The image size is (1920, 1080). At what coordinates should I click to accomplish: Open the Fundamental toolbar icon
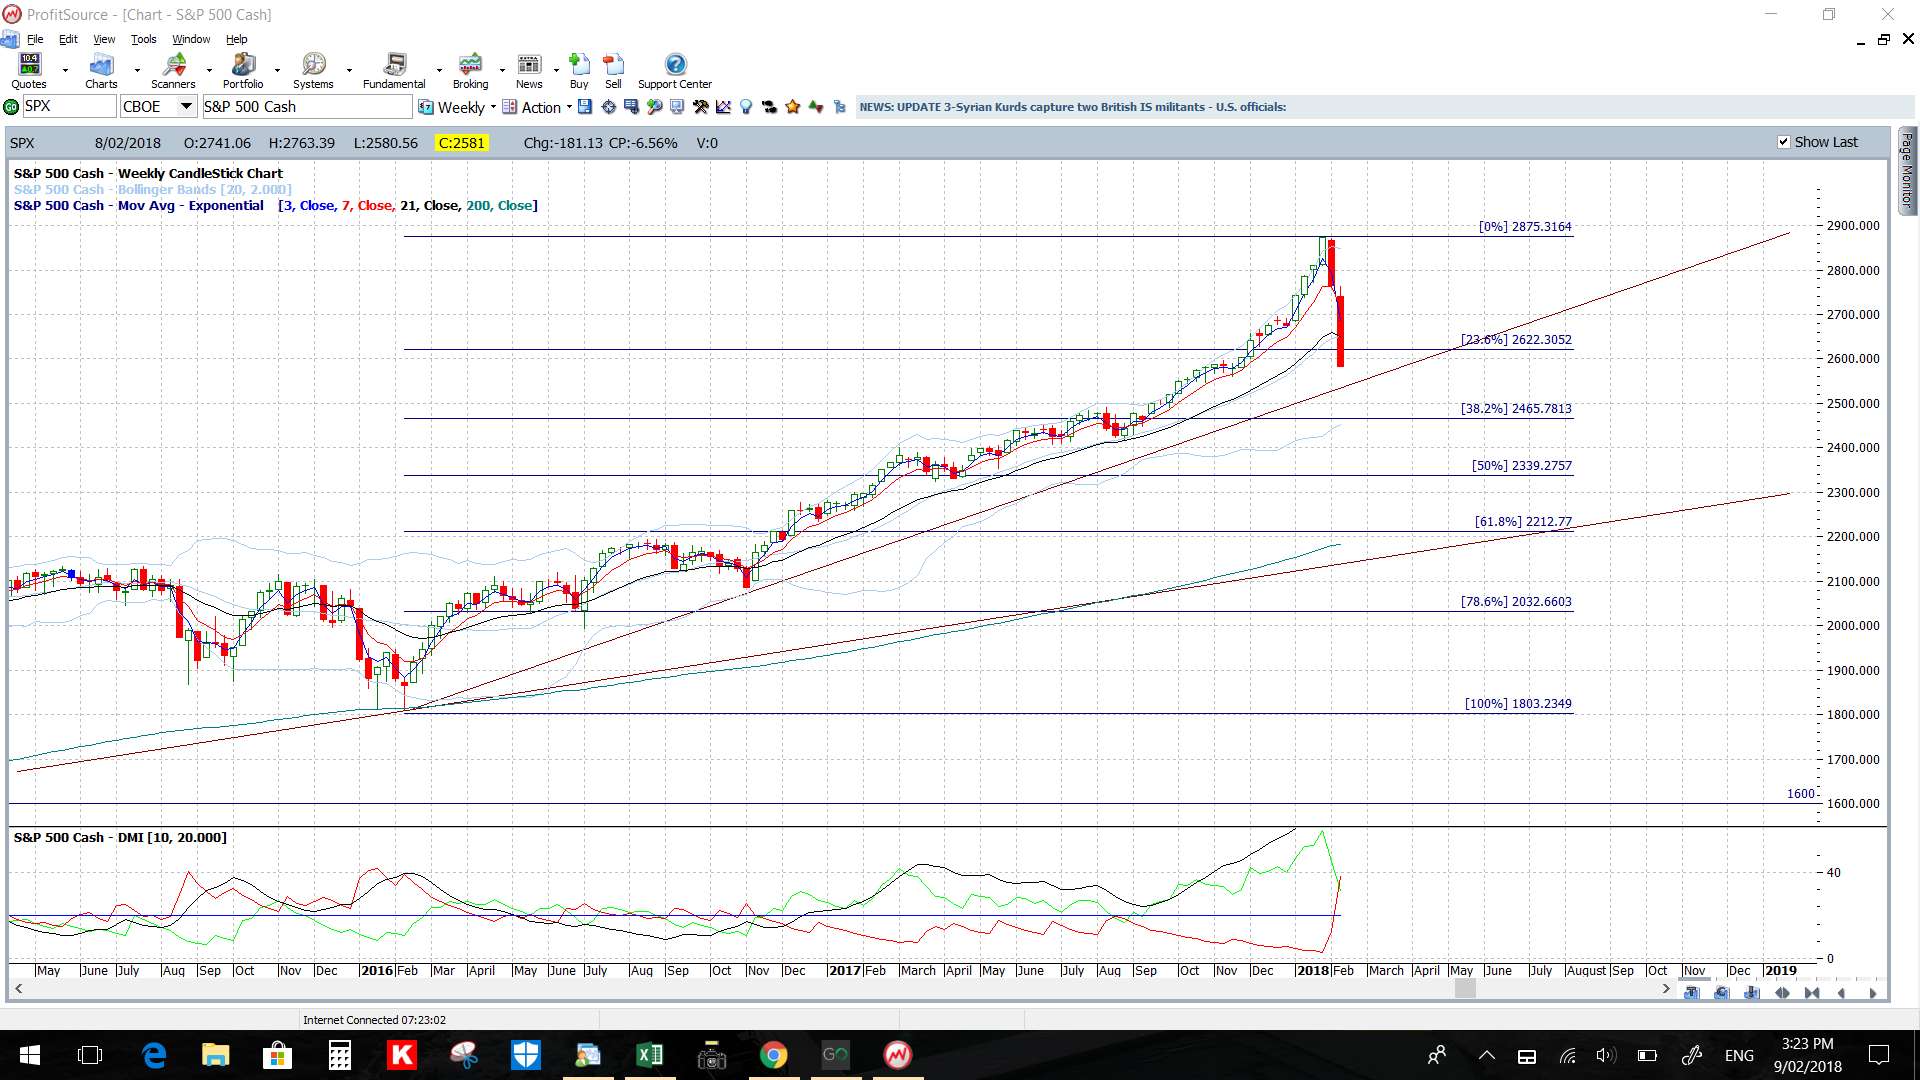395,66
